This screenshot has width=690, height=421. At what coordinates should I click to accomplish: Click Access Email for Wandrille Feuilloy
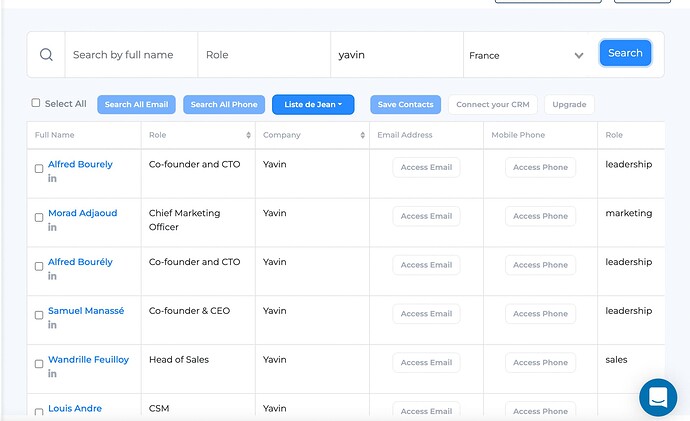426,362
